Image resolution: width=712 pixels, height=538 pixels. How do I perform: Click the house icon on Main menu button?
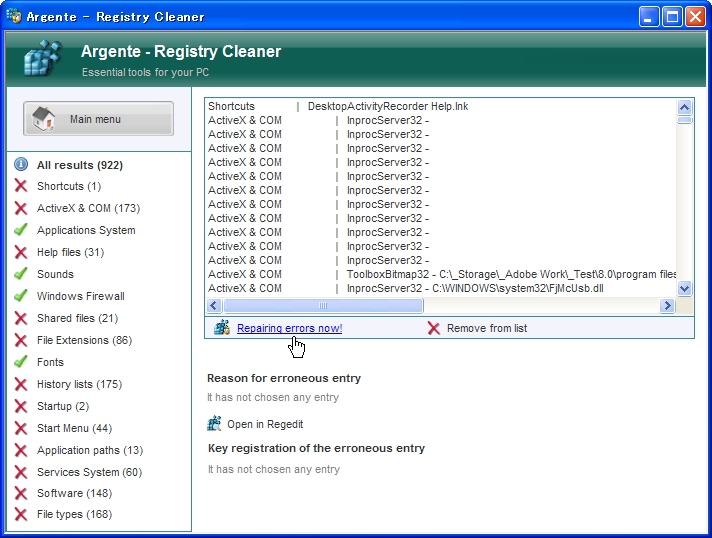(x=44, y=119)
